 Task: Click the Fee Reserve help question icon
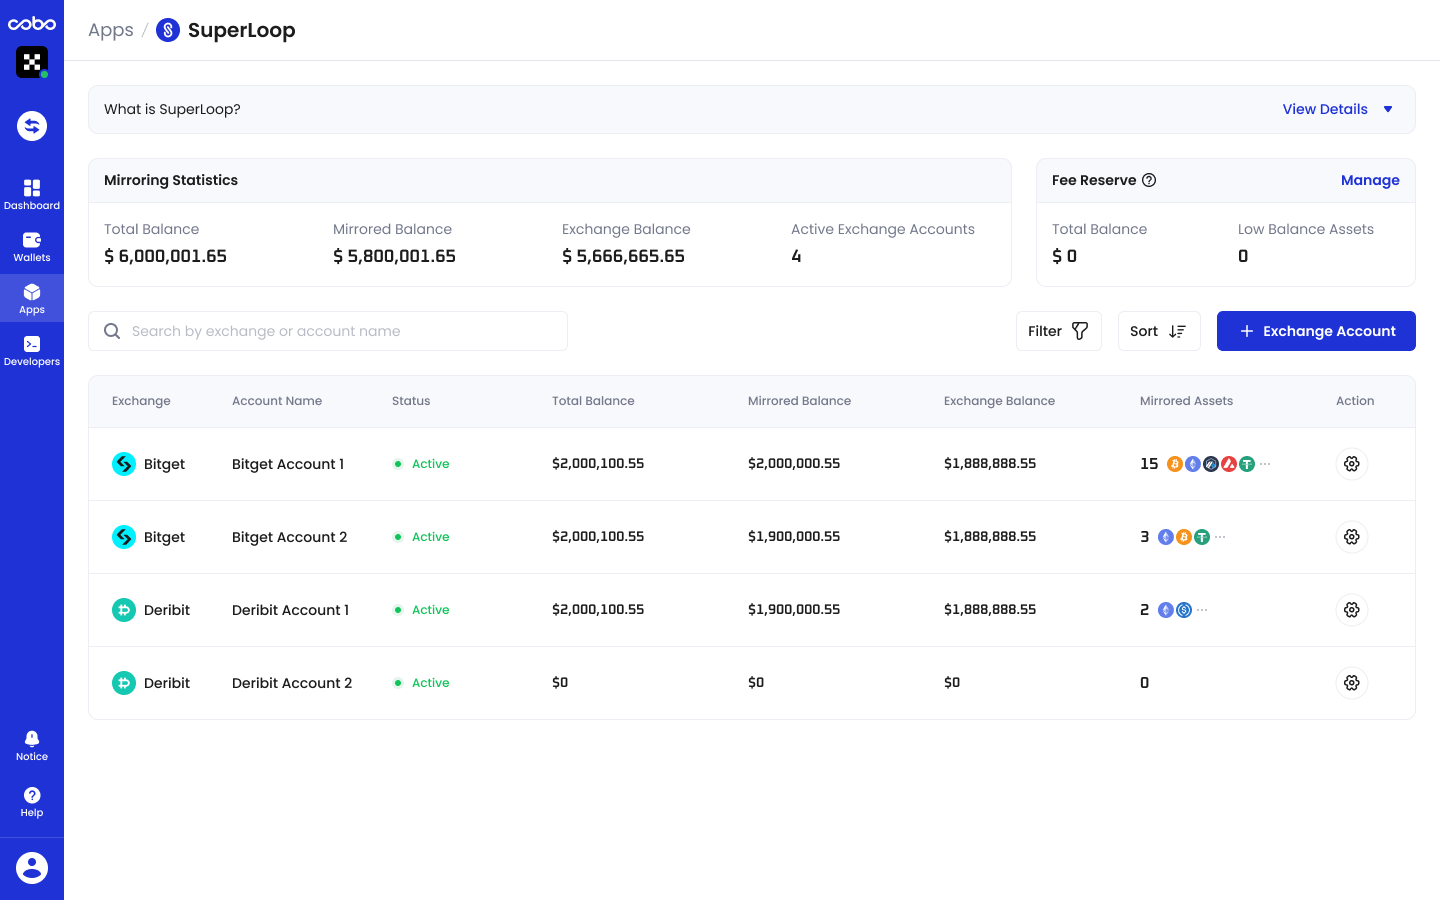pos(1149,180)
